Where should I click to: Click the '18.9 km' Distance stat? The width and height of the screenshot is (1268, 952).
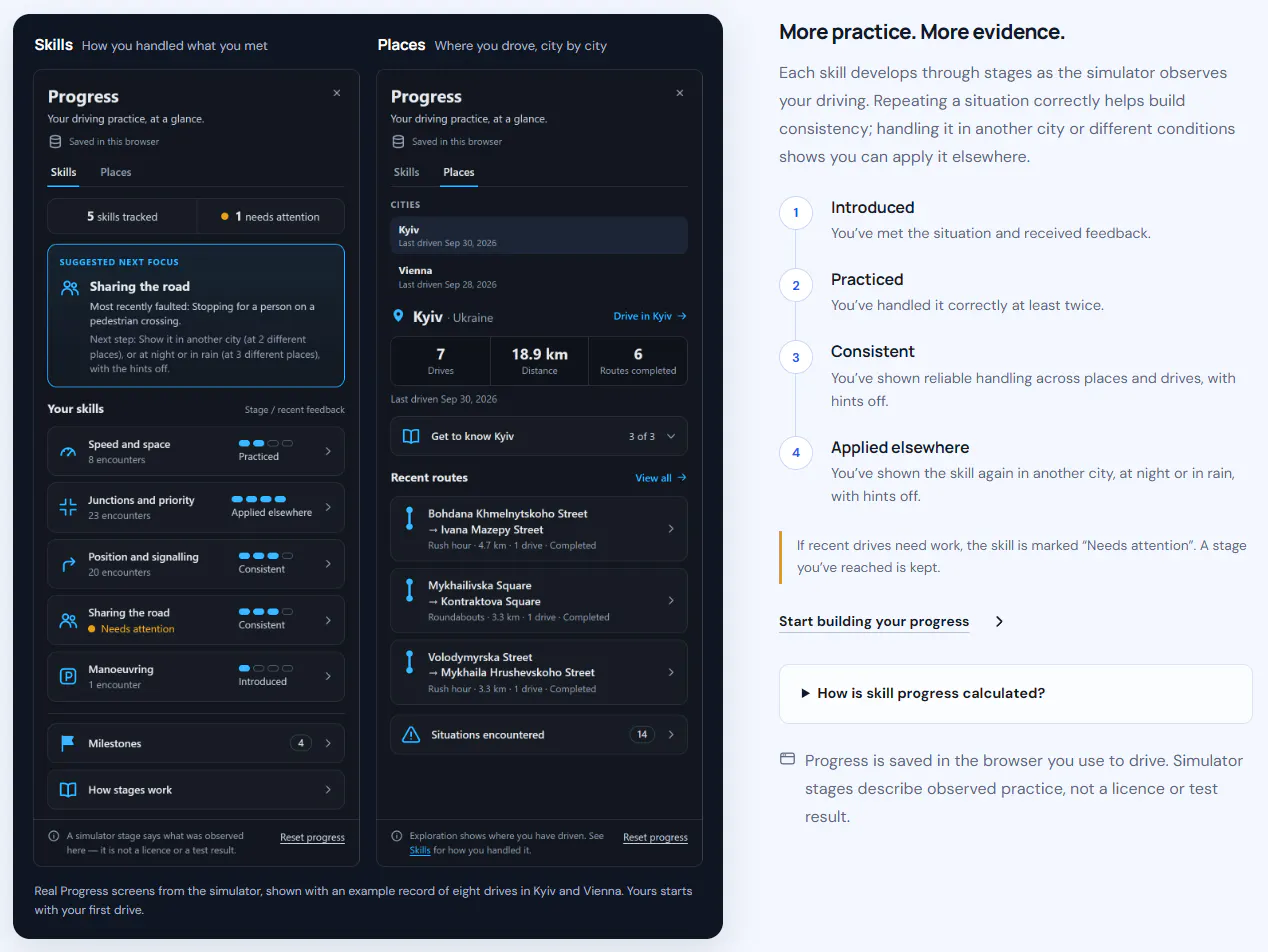pyautogui.click(x=539, y=361)
